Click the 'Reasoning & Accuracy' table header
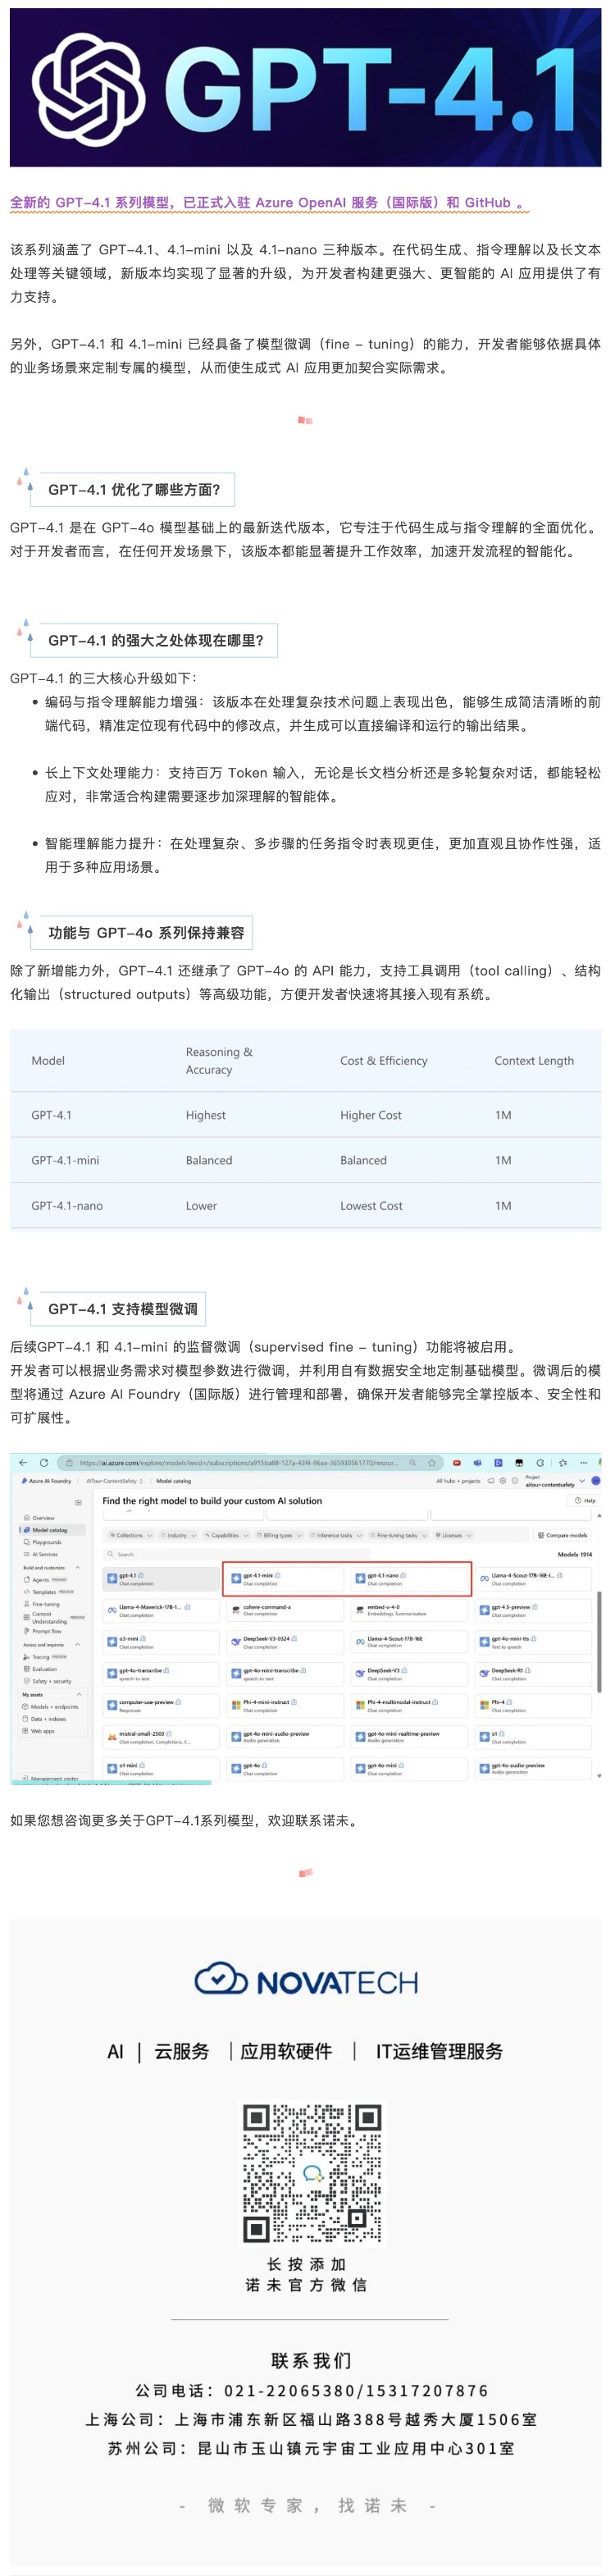615x2576 pixels. coord(219,1061)
